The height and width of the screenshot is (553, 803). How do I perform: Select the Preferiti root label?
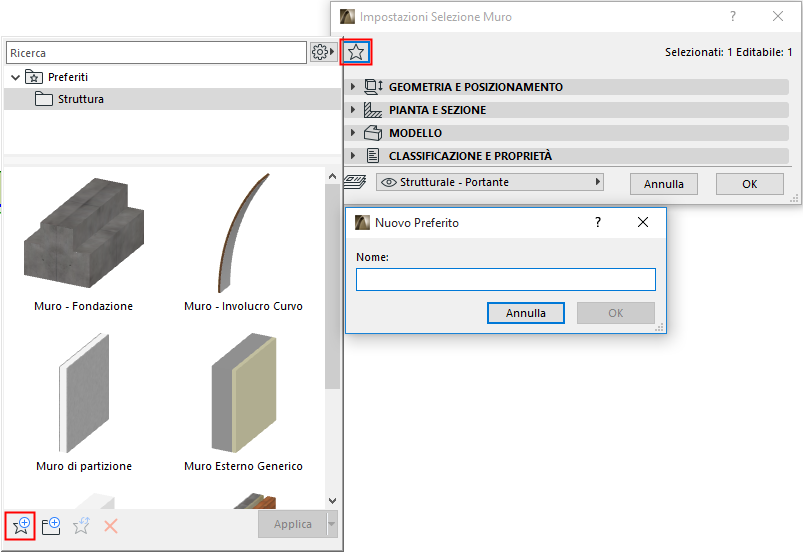pos(68,77)
